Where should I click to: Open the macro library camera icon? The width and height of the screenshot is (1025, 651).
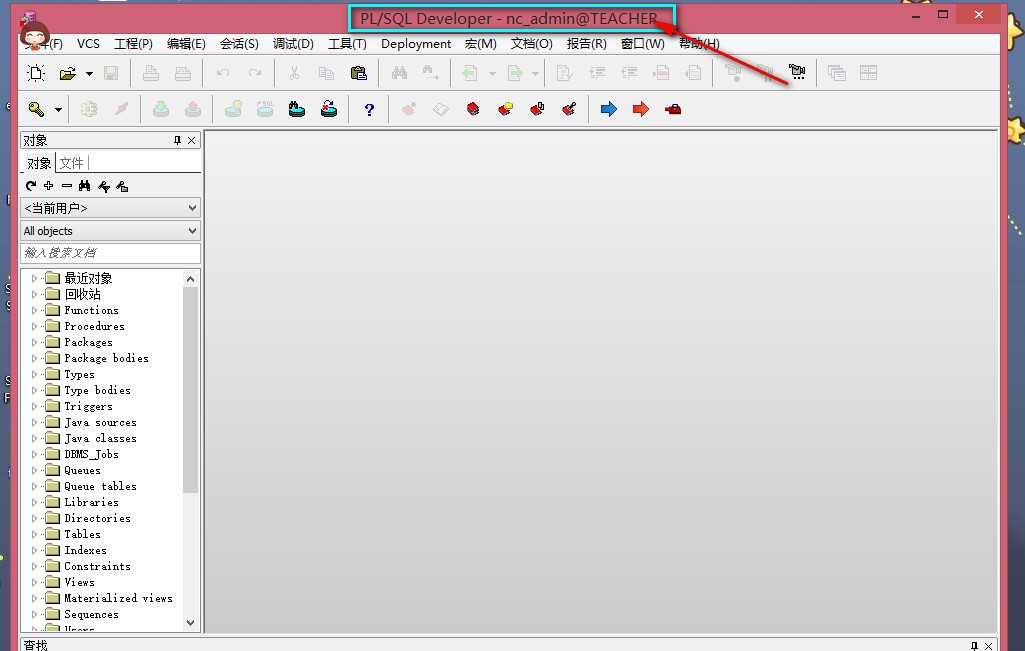797,72
